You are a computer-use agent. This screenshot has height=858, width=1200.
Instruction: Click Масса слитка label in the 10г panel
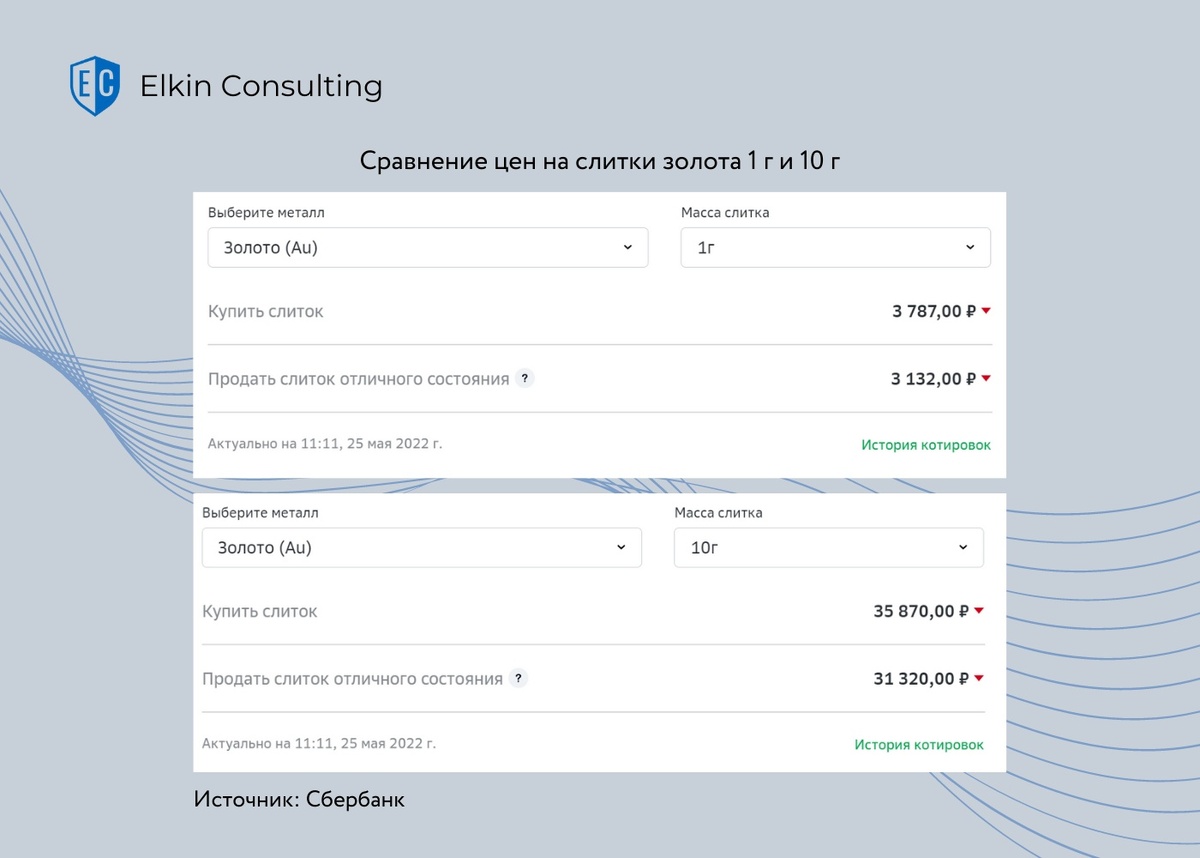719,512
